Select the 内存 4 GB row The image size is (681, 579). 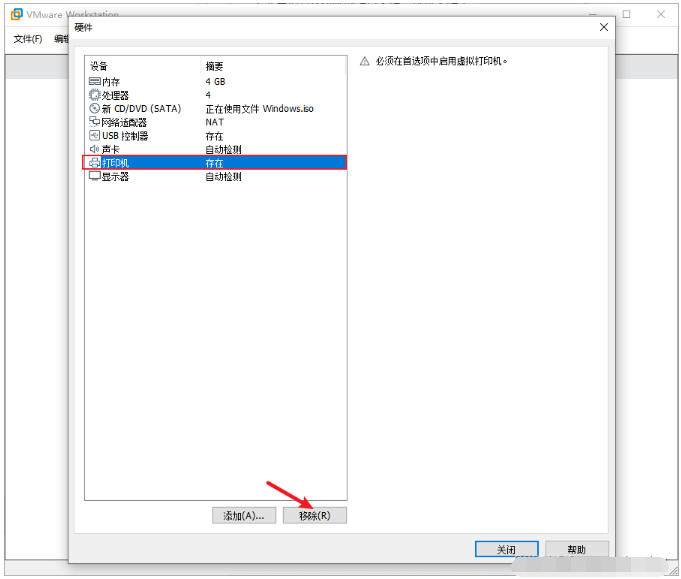tap(215, 82)
